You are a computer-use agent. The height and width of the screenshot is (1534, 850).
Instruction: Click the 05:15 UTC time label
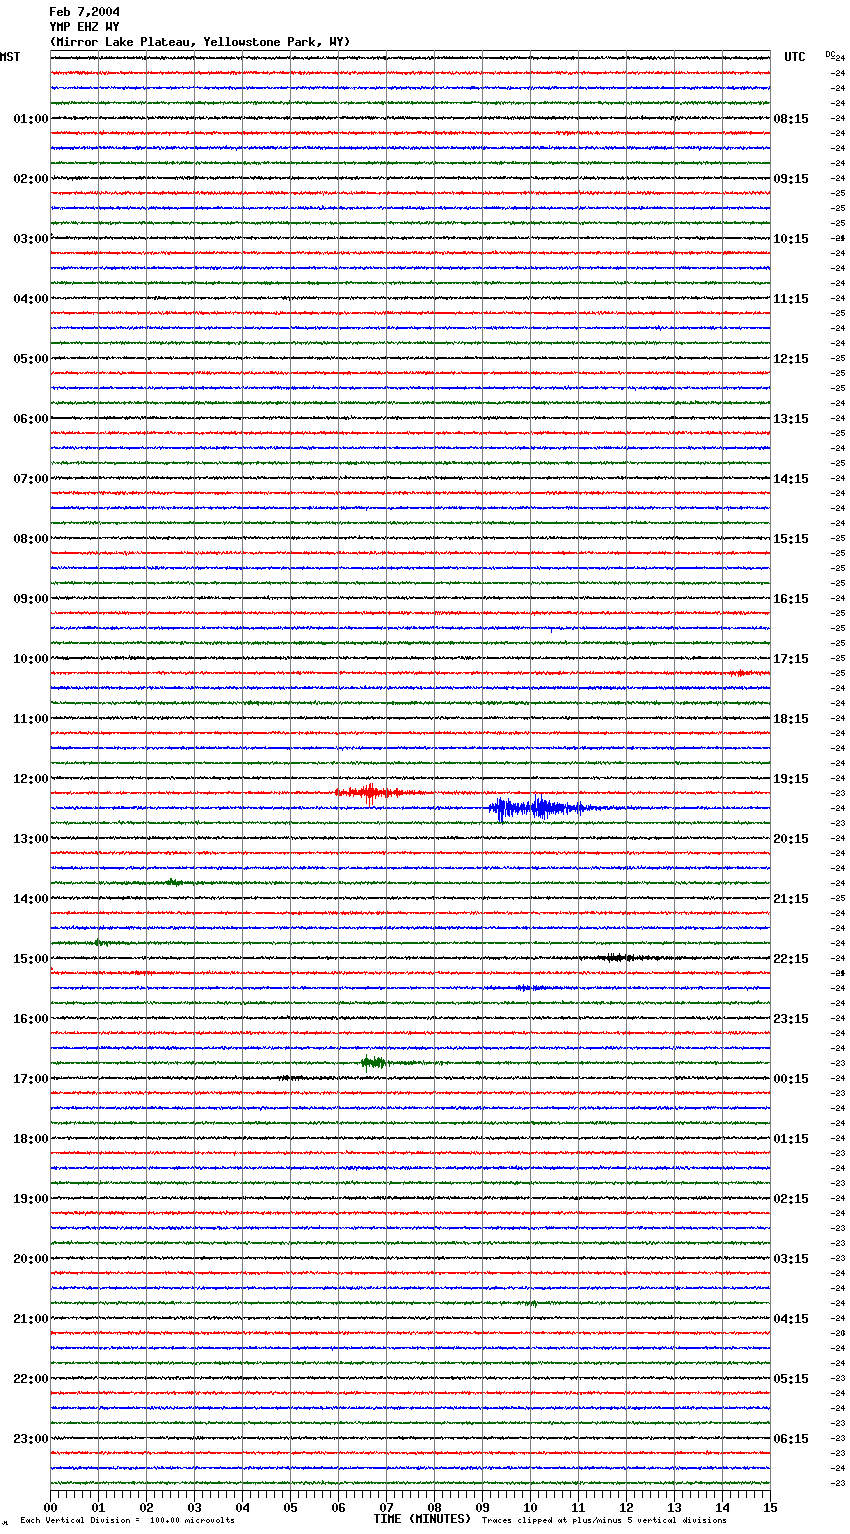pyautogui.click(x=791, y=1379)
